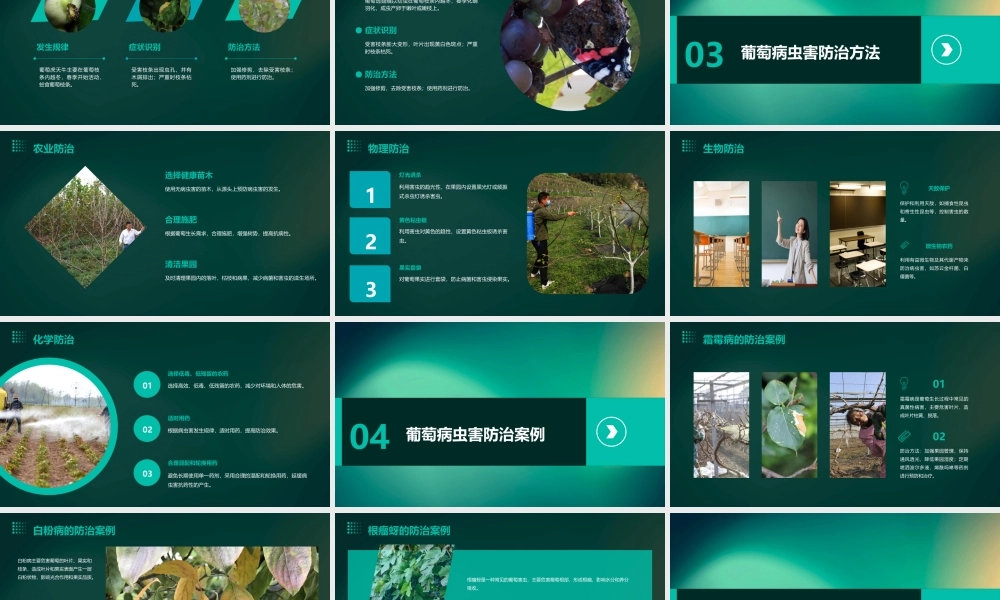
Task: Click the 01 circle badge in 化学防治 slide
Action: click(147, 384)
